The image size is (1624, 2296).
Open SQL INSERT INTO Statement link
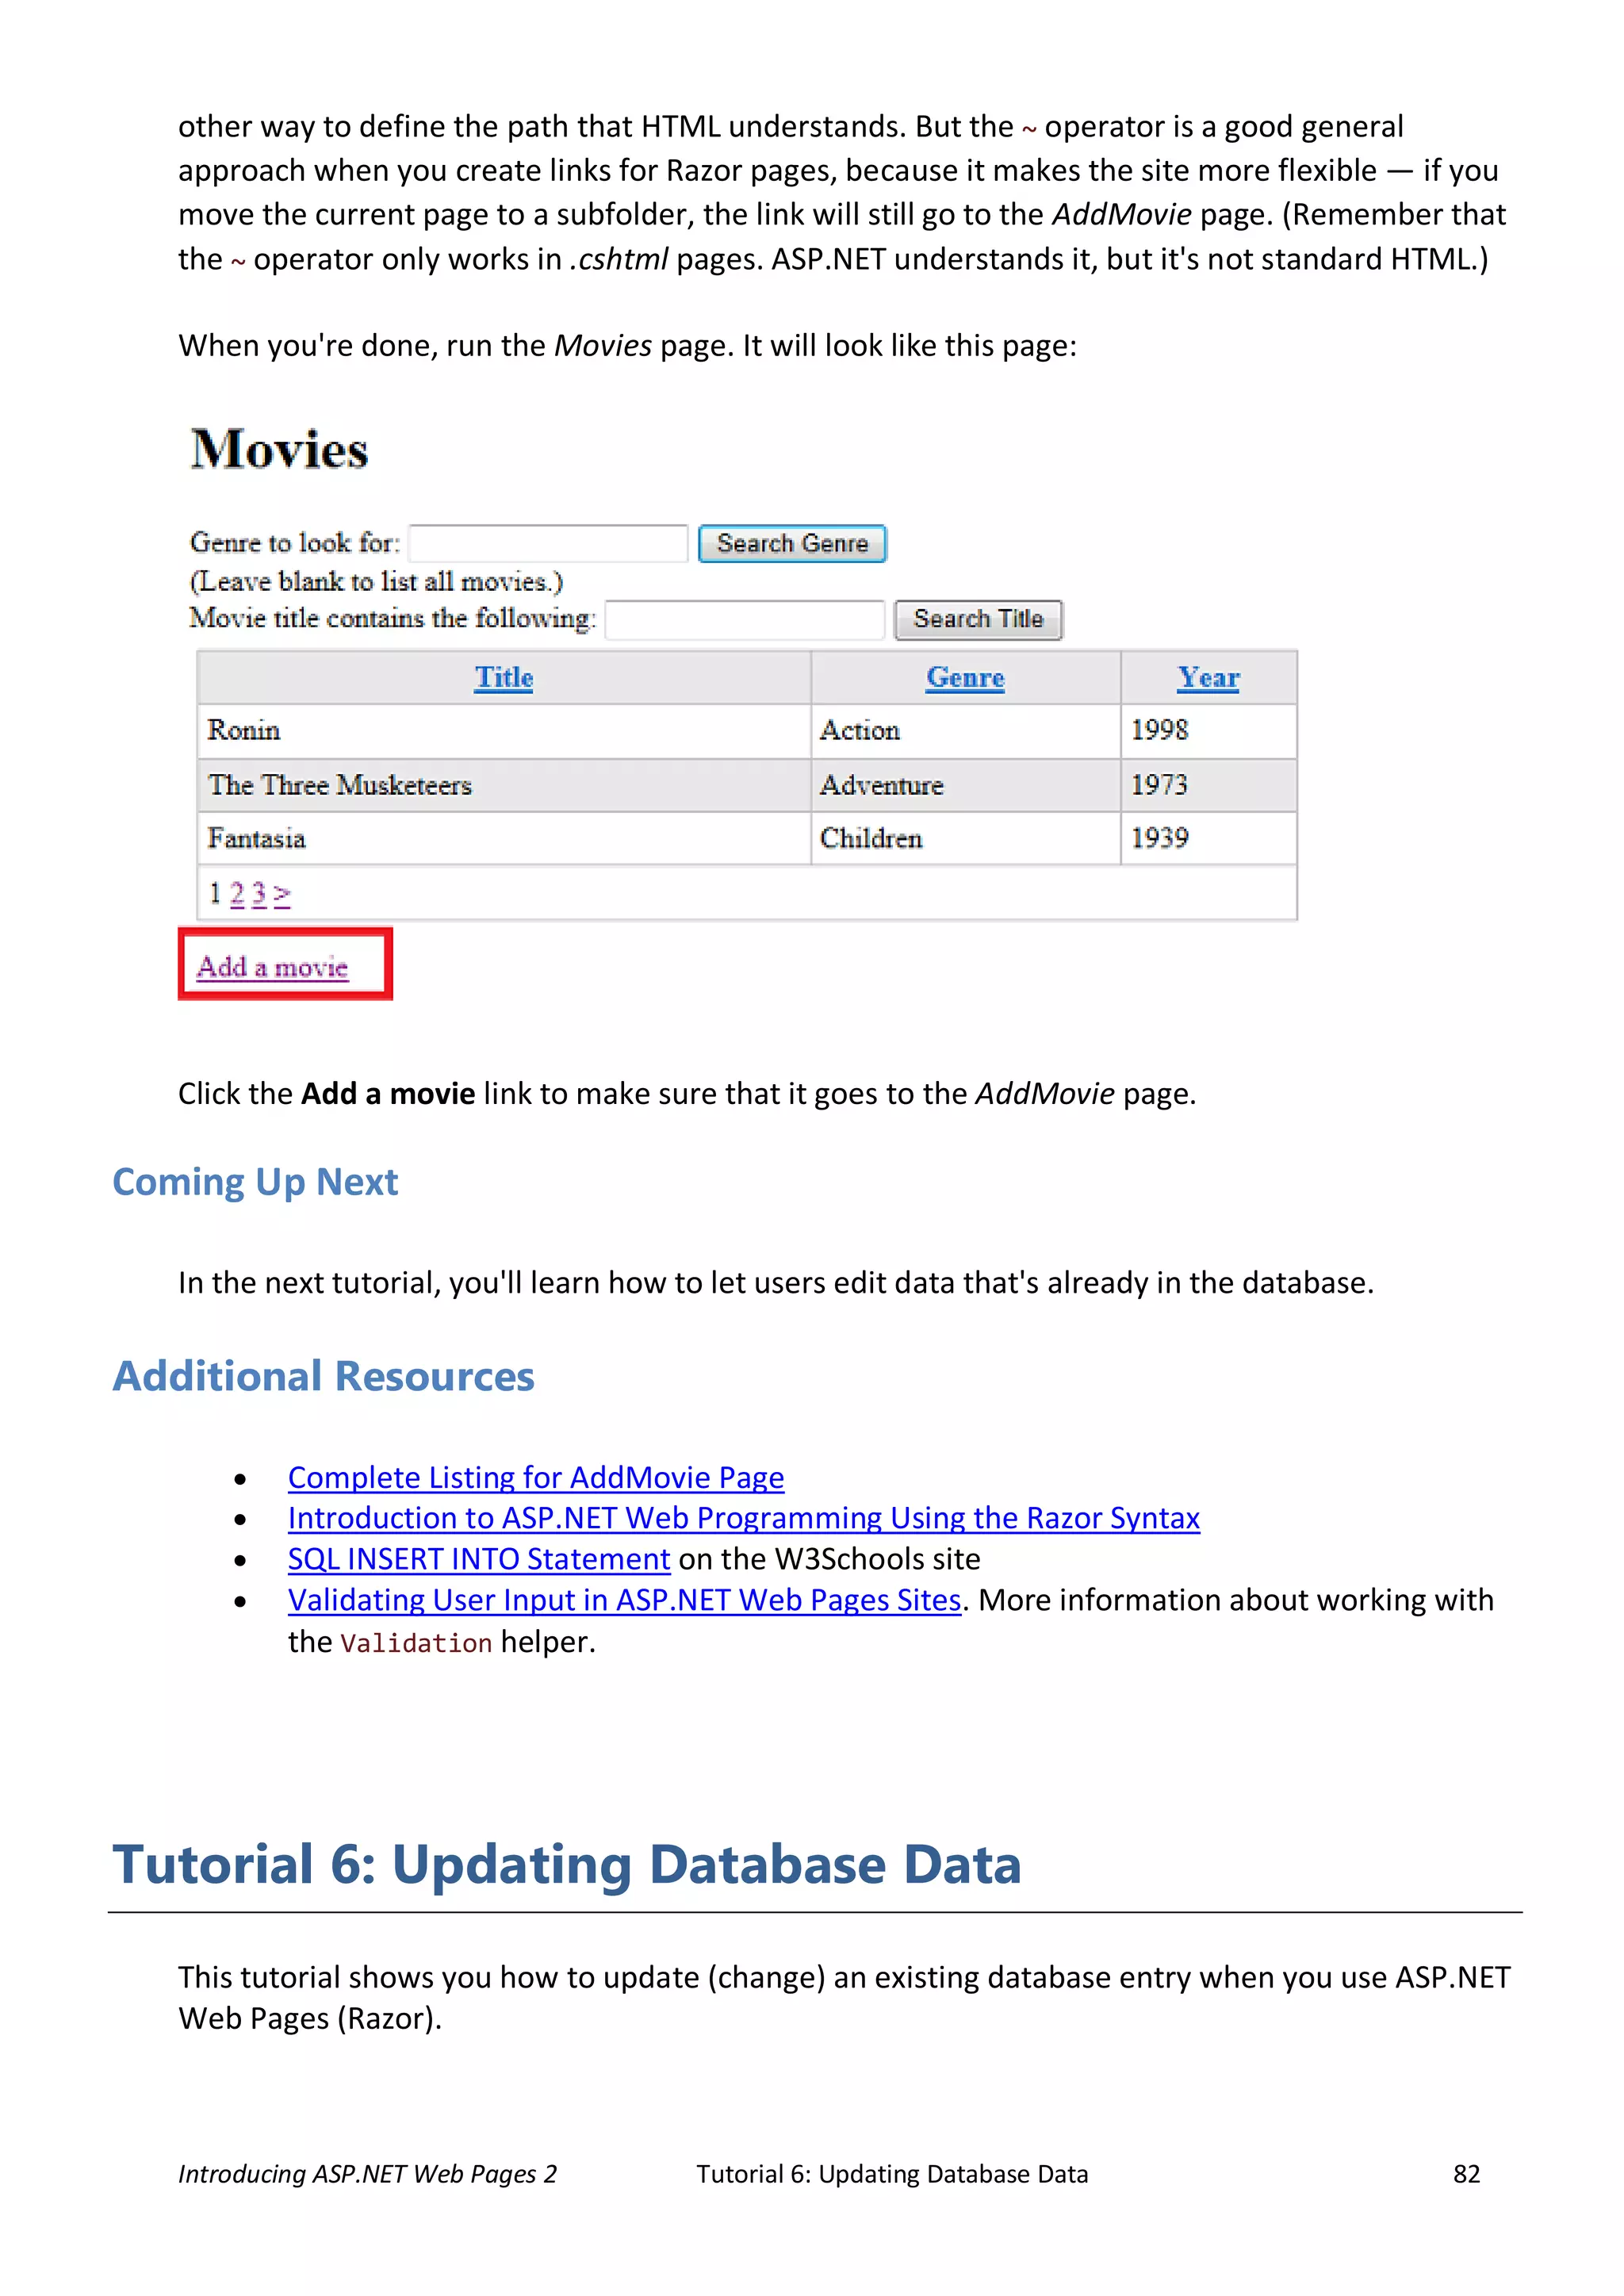(x=479, y=1559)
